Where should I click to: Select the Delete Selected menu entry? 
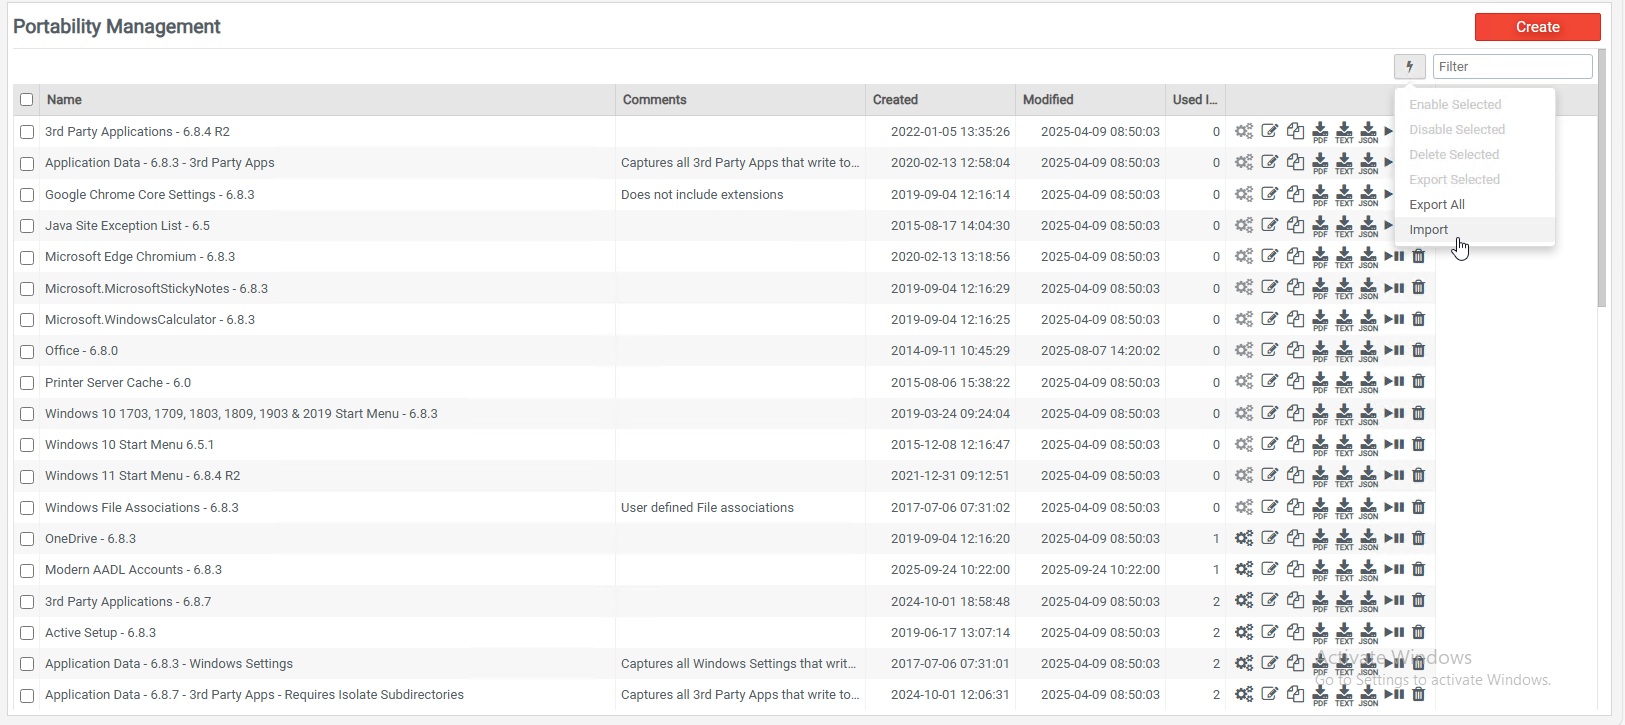[1474, 155]
